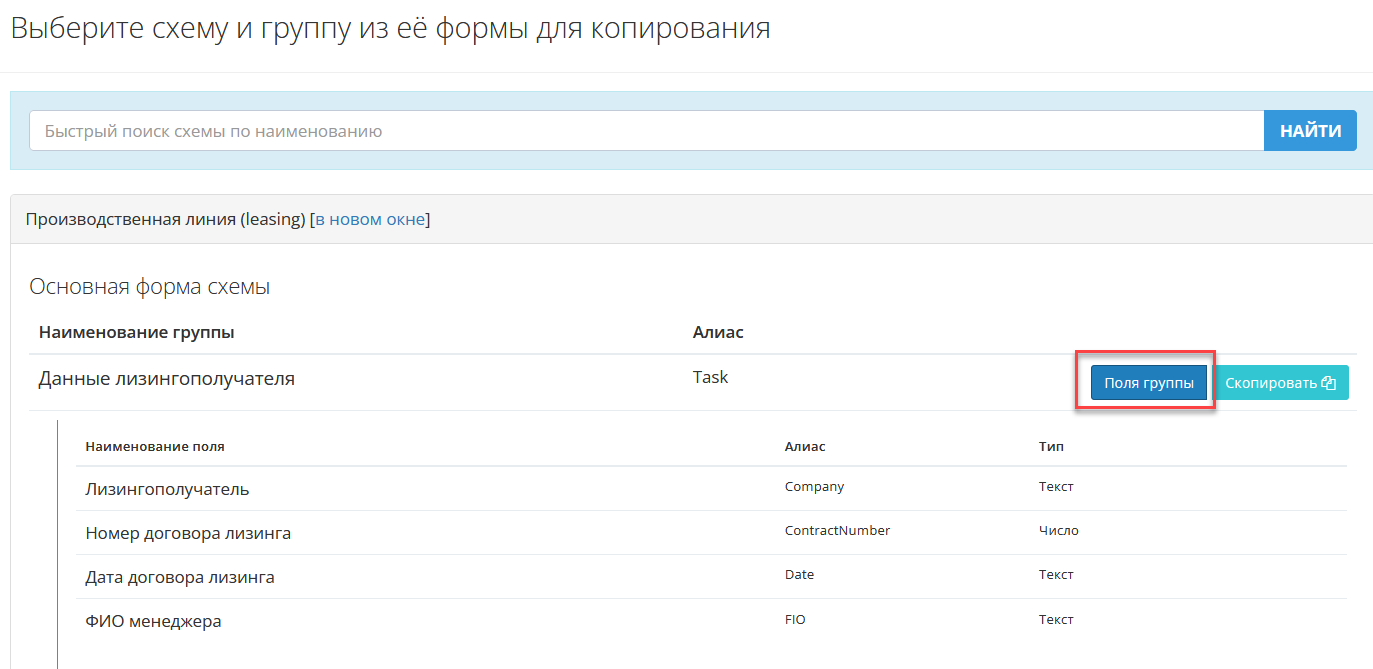Click the ContractNumber alias cell
This screenshot has width=1373, height=669.
tap(837, 531)
